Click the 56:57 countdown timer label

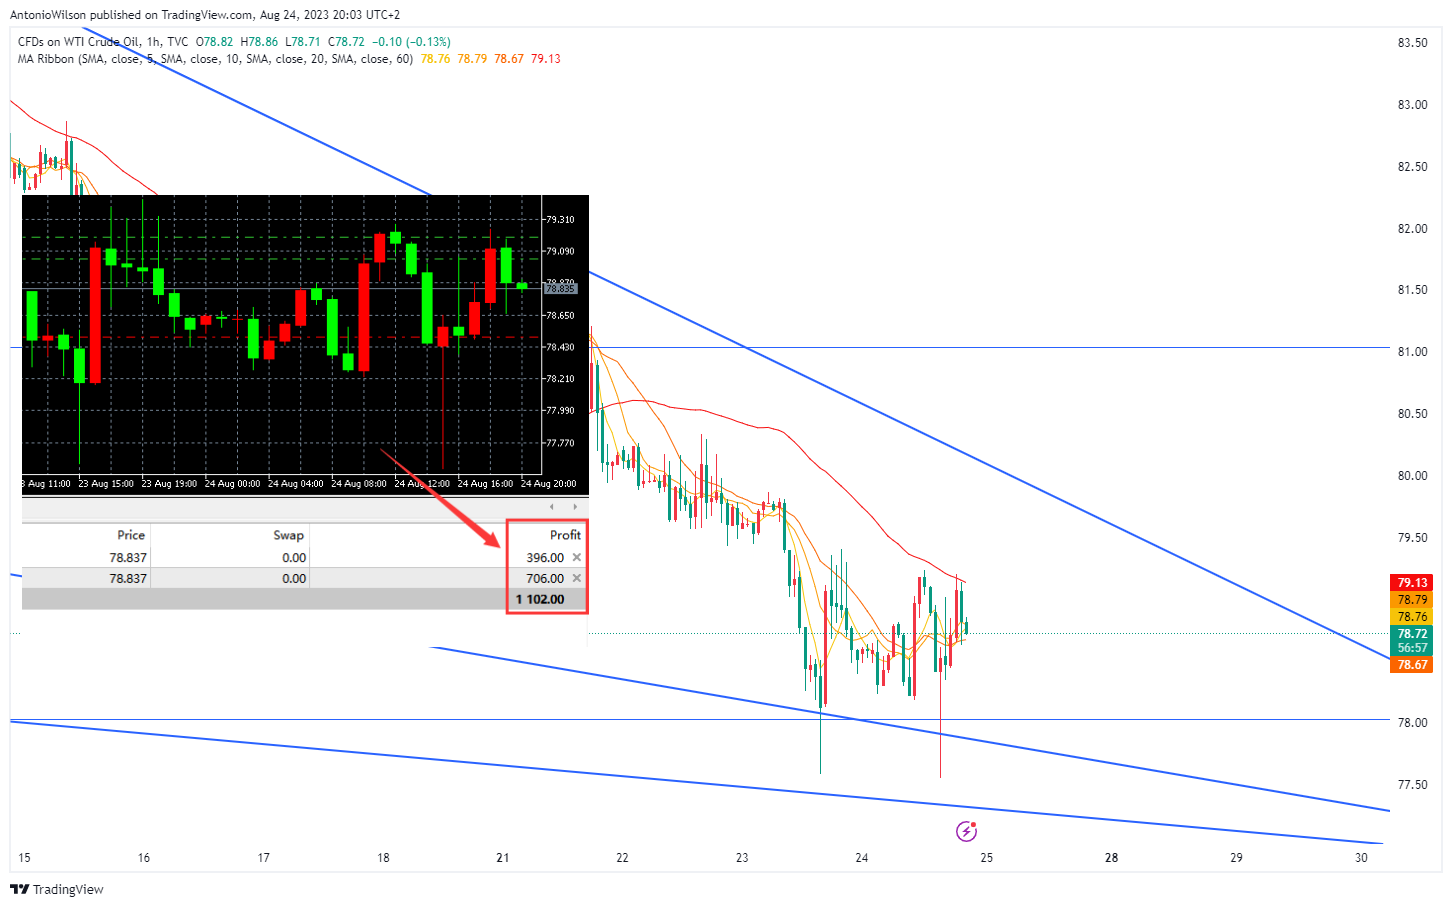click(x=1412, y=648)
